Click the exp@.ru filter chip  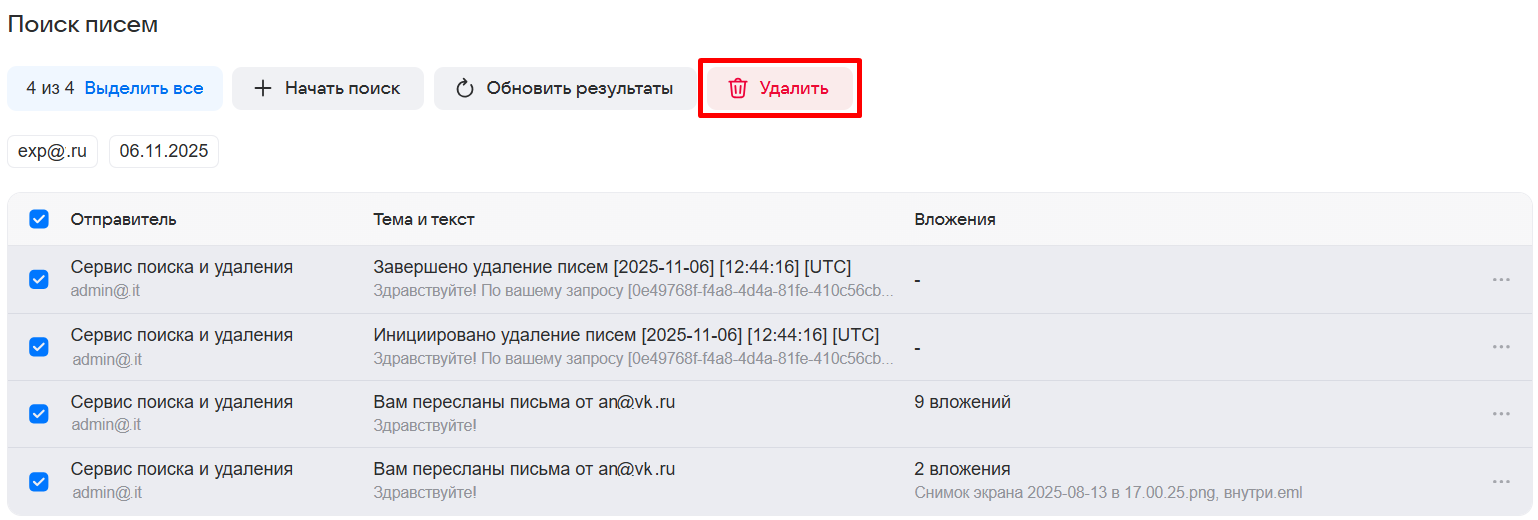point(52,152)
